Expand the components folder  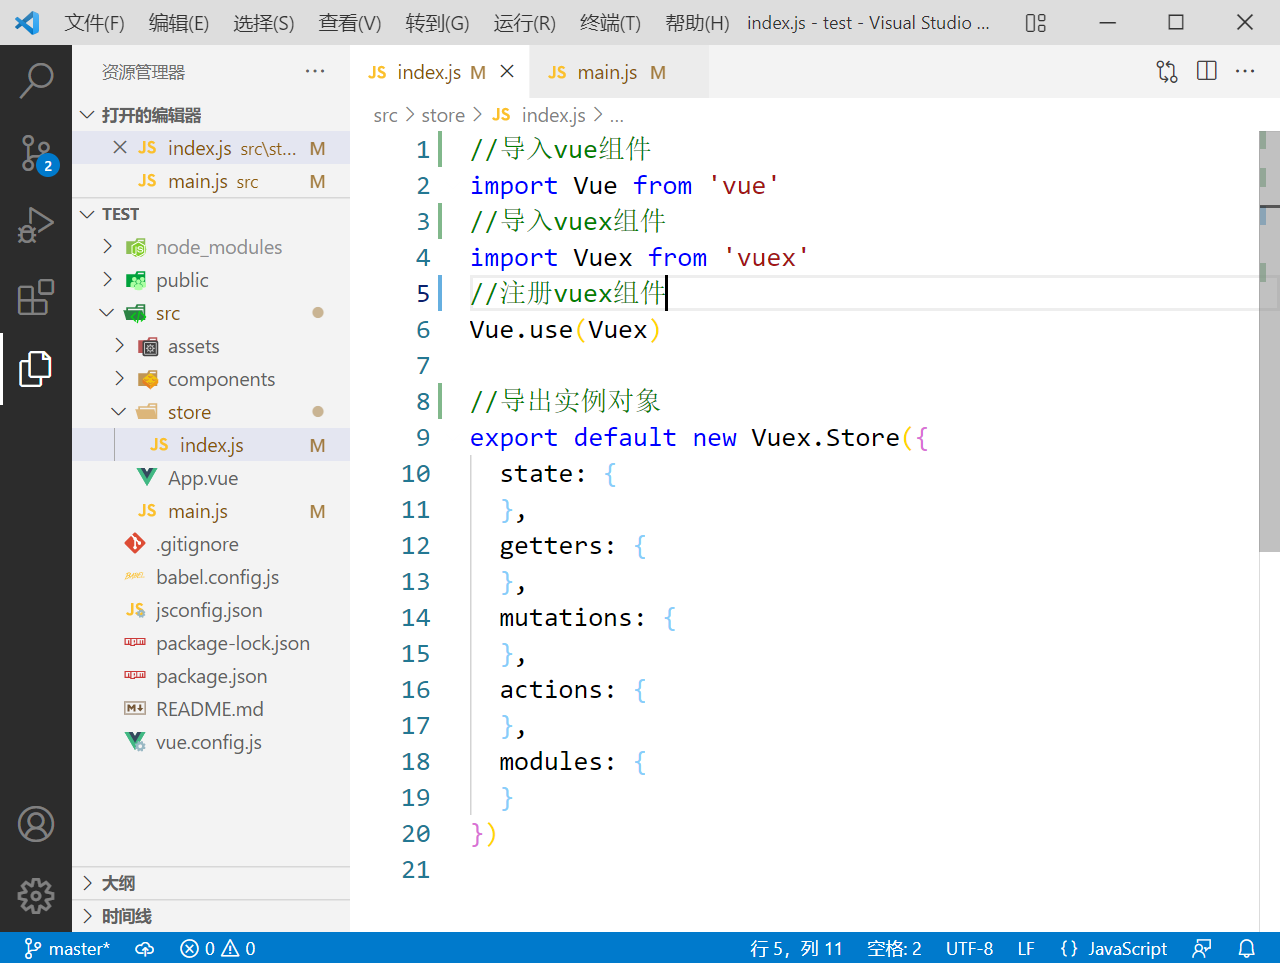point(211,379)
